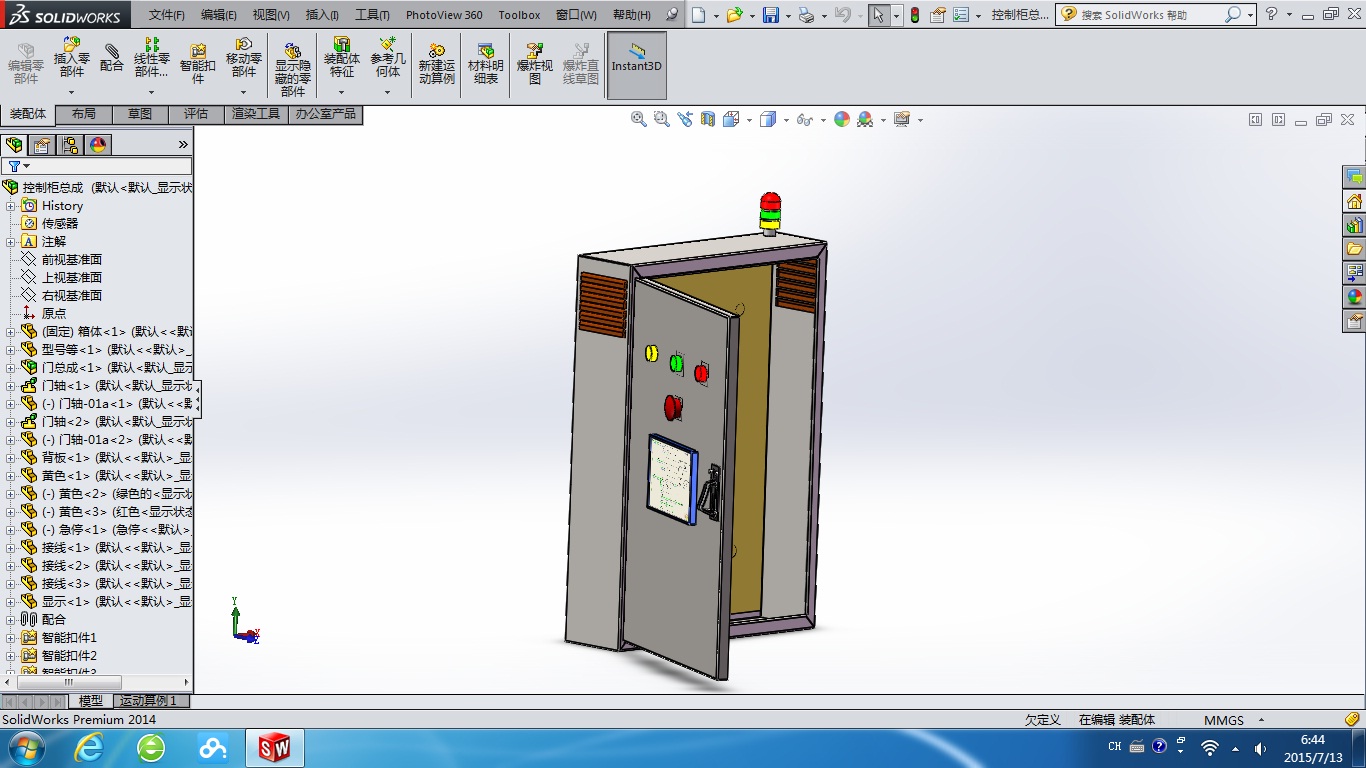Viewport: 1366px width, 768px height.
Task: Select the 配合 (Mate) tool
Action: pos(112,57)
